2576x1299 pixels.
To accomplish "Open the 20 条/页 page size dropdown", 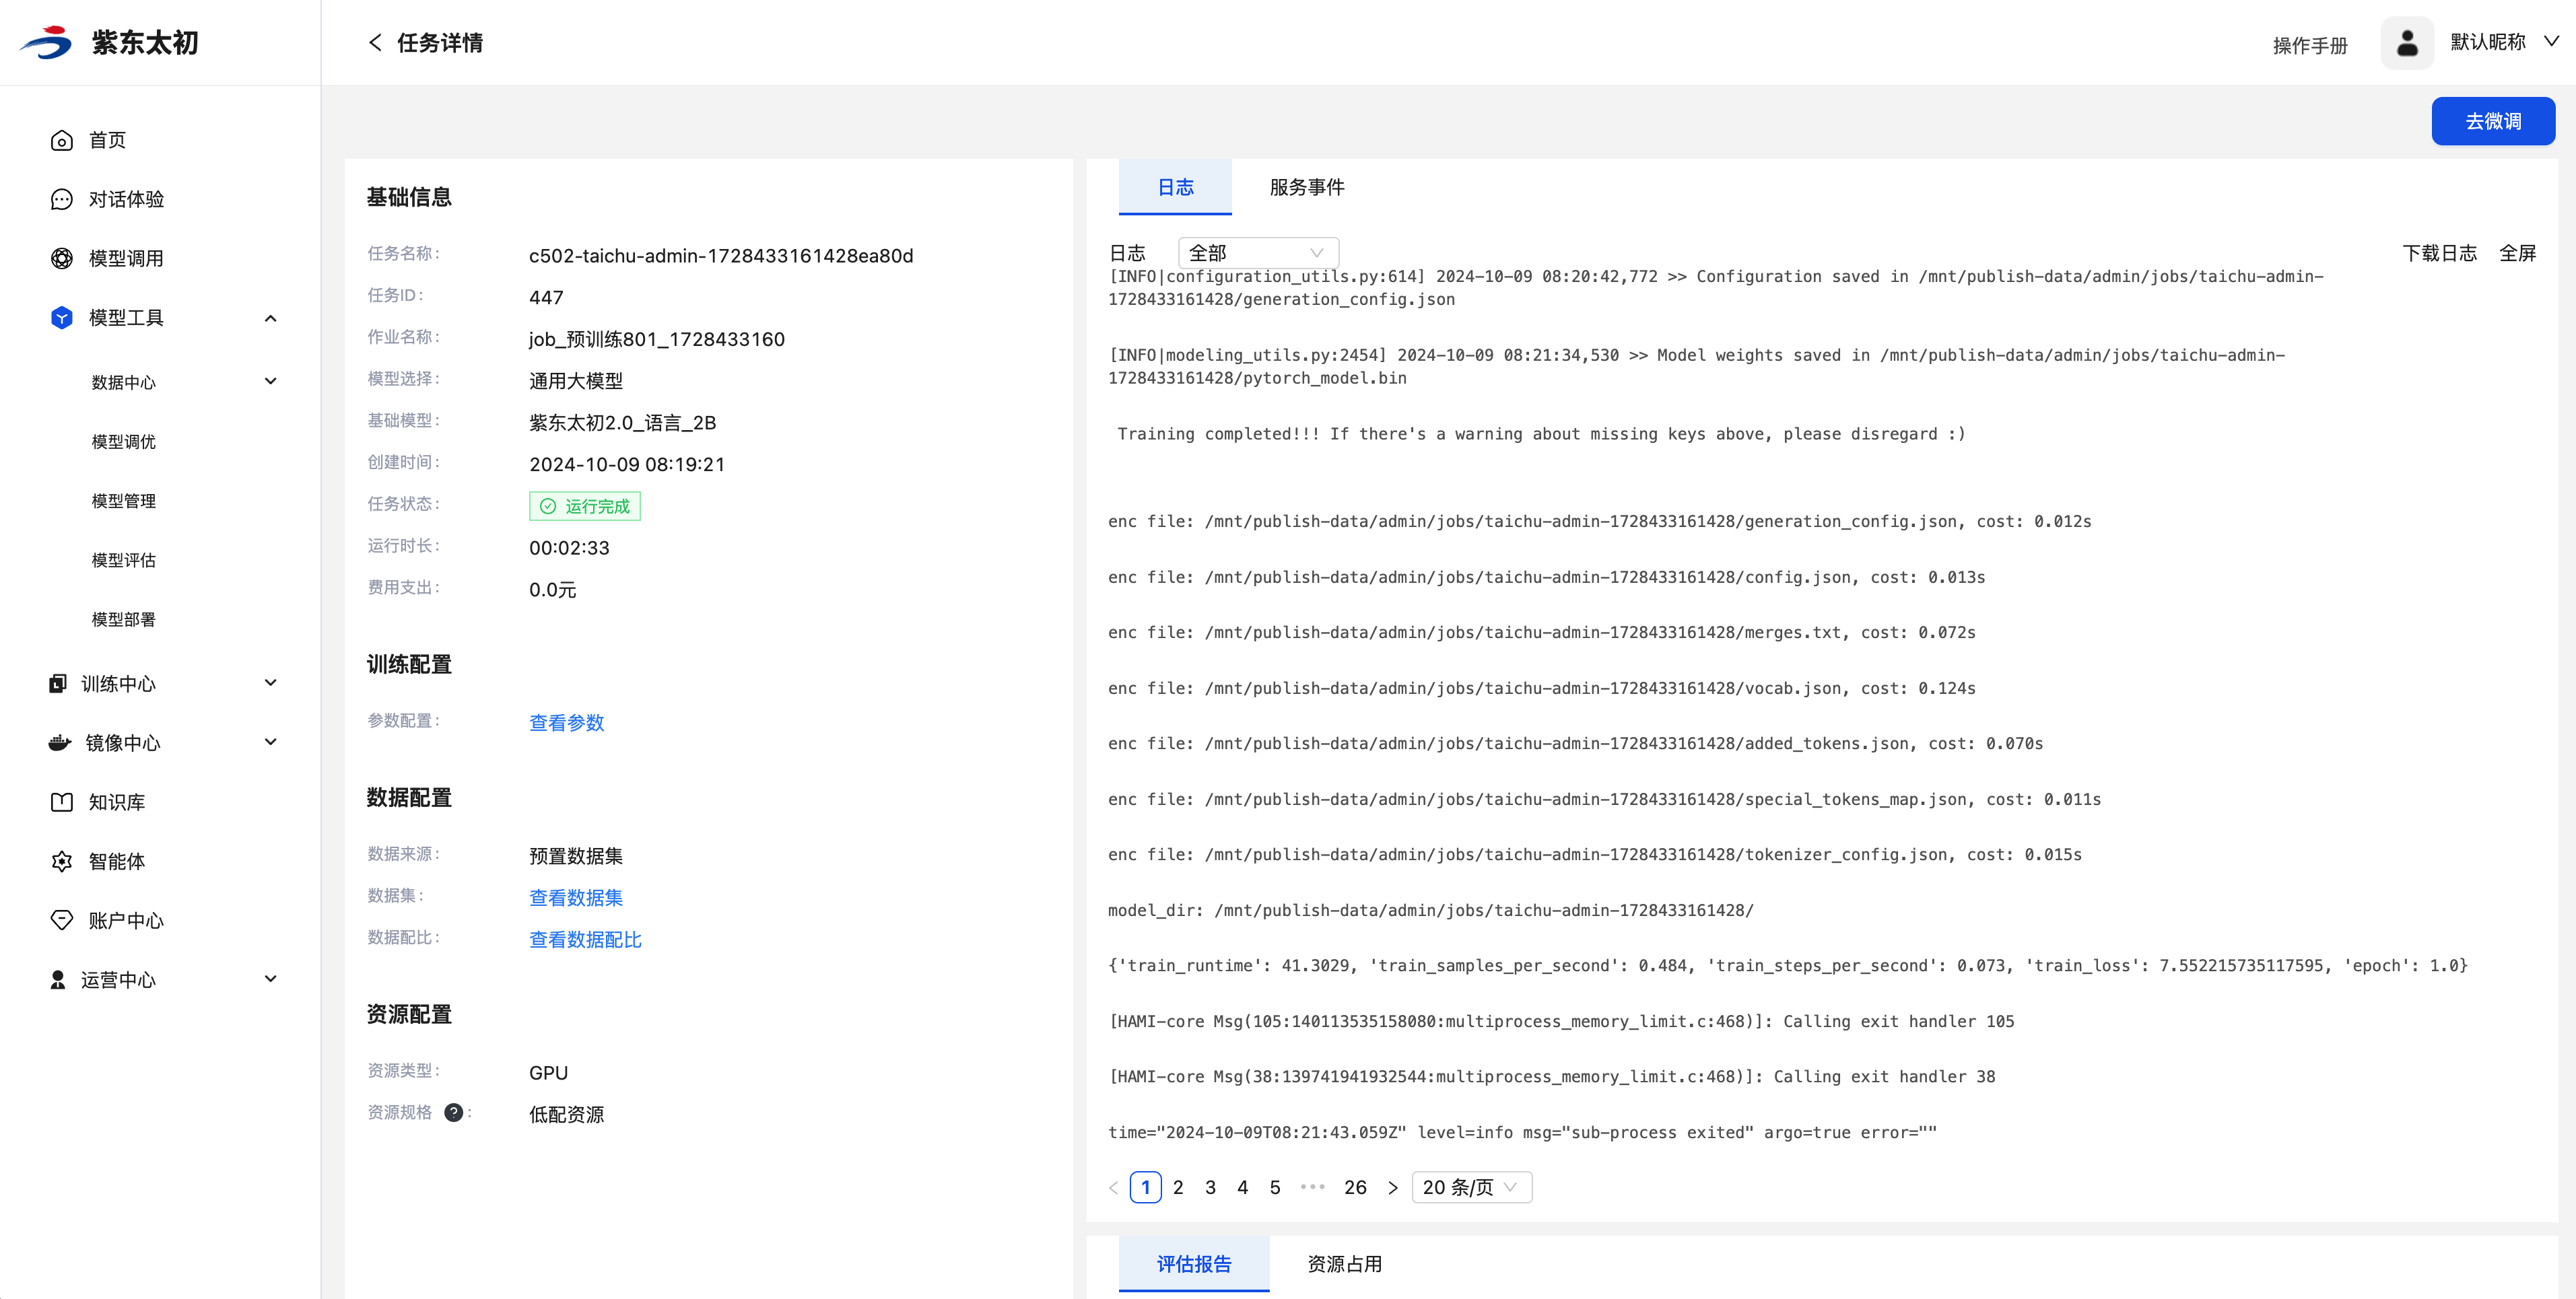I will 1470,1187.
